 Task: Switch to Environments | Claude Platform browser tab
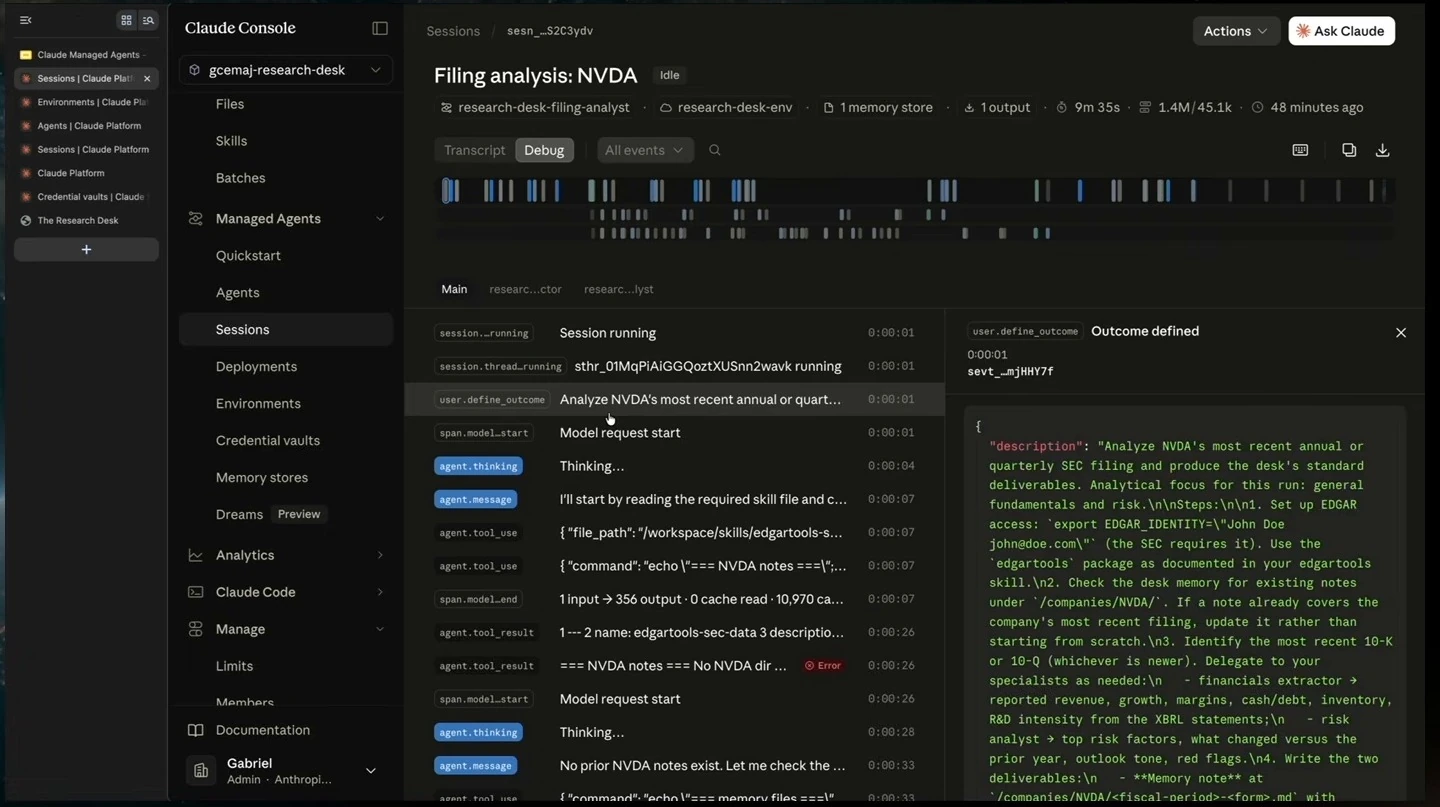86,102
